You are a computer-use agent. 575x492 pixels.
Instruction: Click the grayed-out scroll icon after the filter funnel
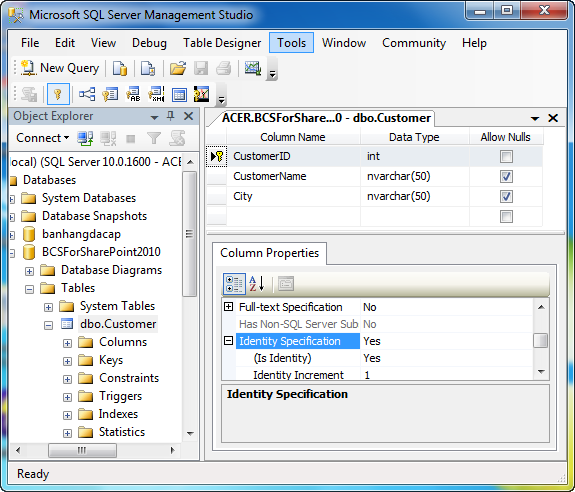[x=177, y=139]
